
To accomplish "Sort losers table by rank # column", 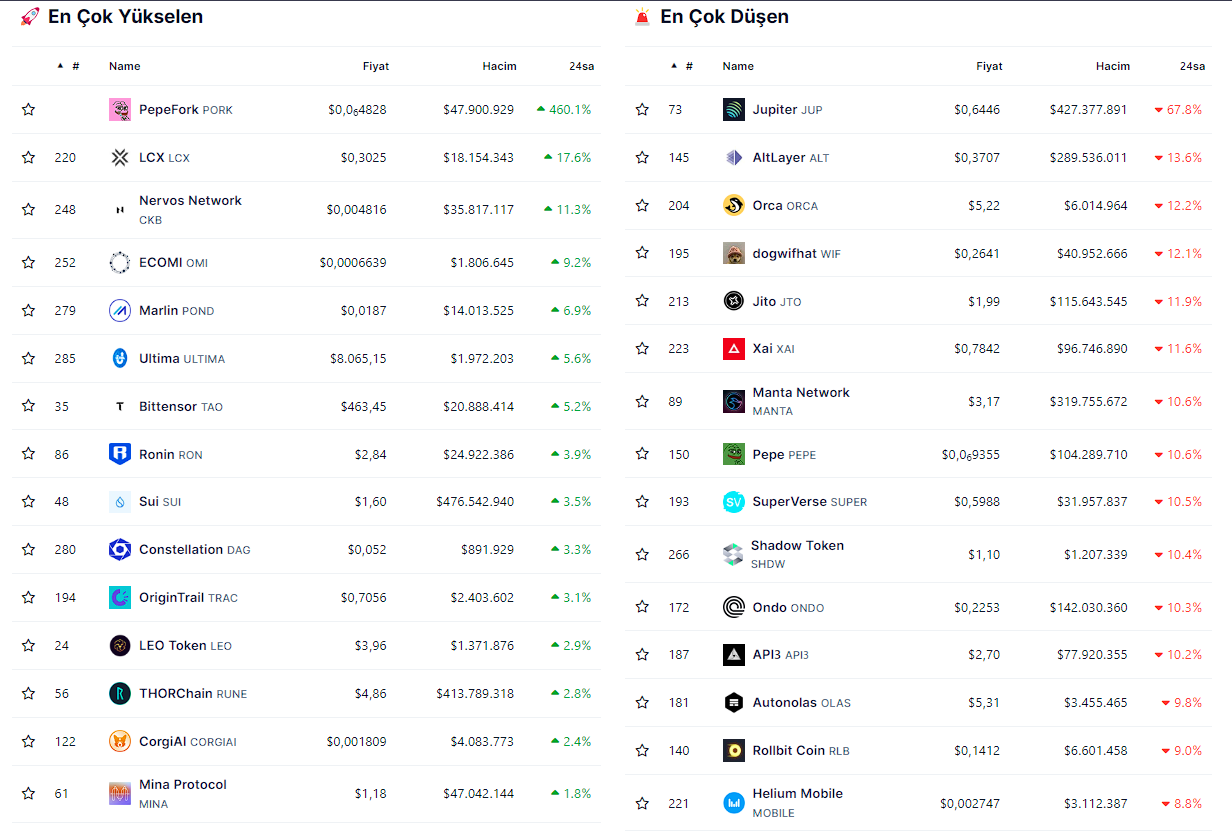I will [x=688, y=66].
